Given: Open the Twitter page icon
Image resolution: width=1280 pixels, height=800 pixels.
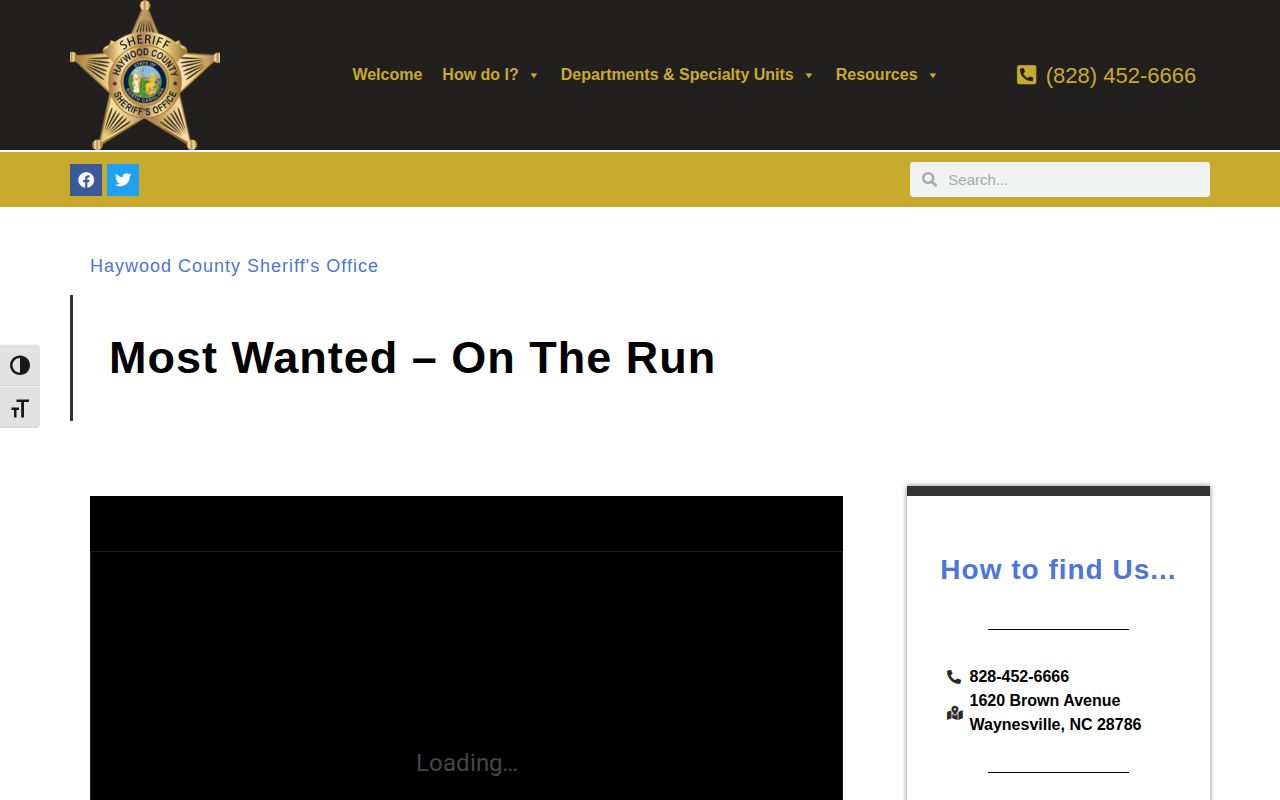Looking at the screenshot, I should 123,180.
